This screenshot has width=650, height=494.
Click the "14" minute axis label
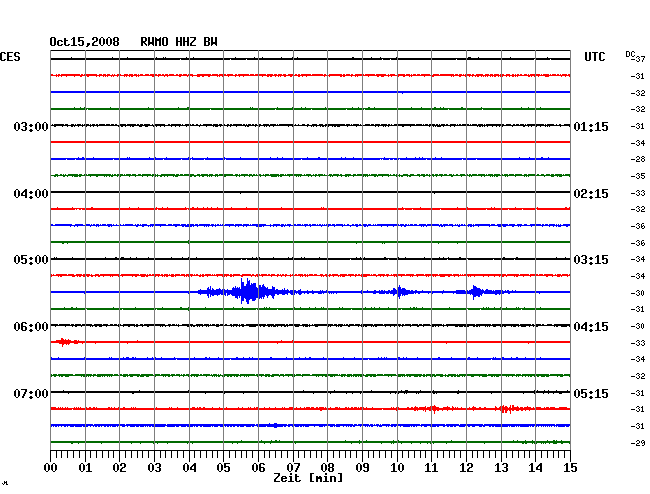pos(535,468)
